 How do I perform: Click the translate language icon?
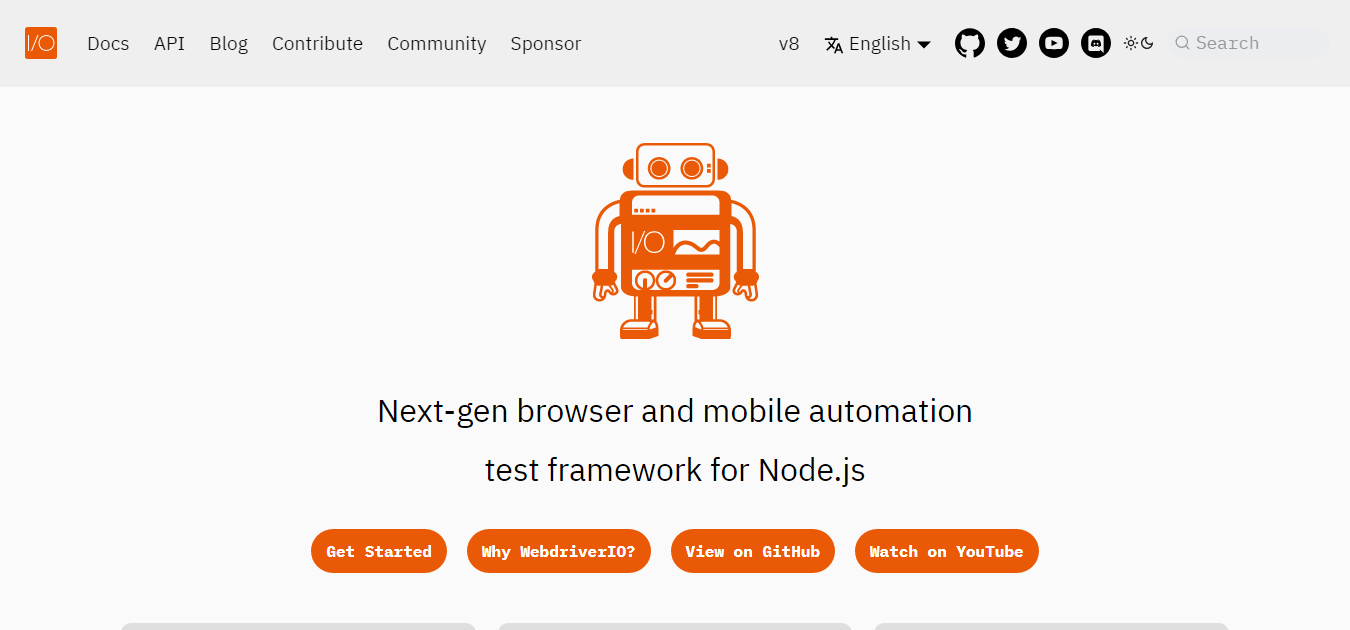coord(834,44)
